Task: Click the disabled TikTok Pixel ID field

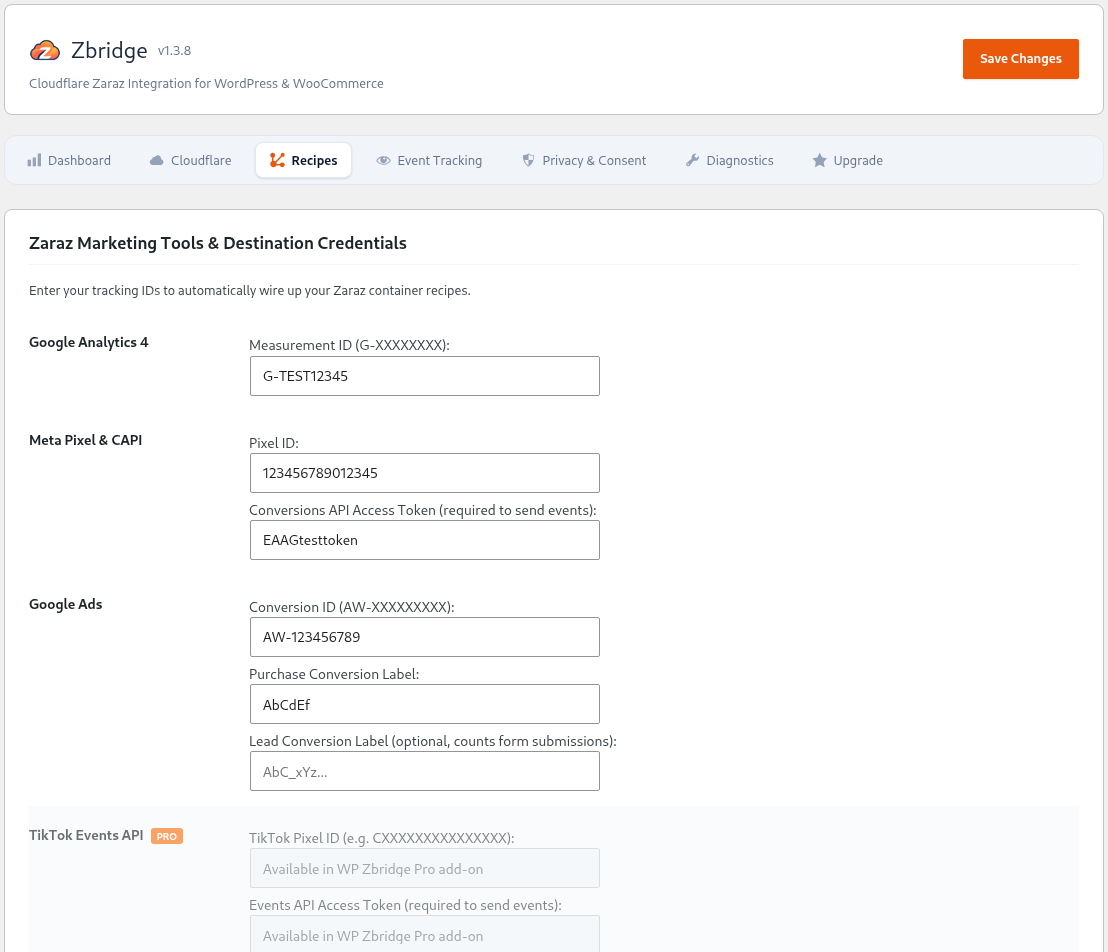Action: click(425, 868)
